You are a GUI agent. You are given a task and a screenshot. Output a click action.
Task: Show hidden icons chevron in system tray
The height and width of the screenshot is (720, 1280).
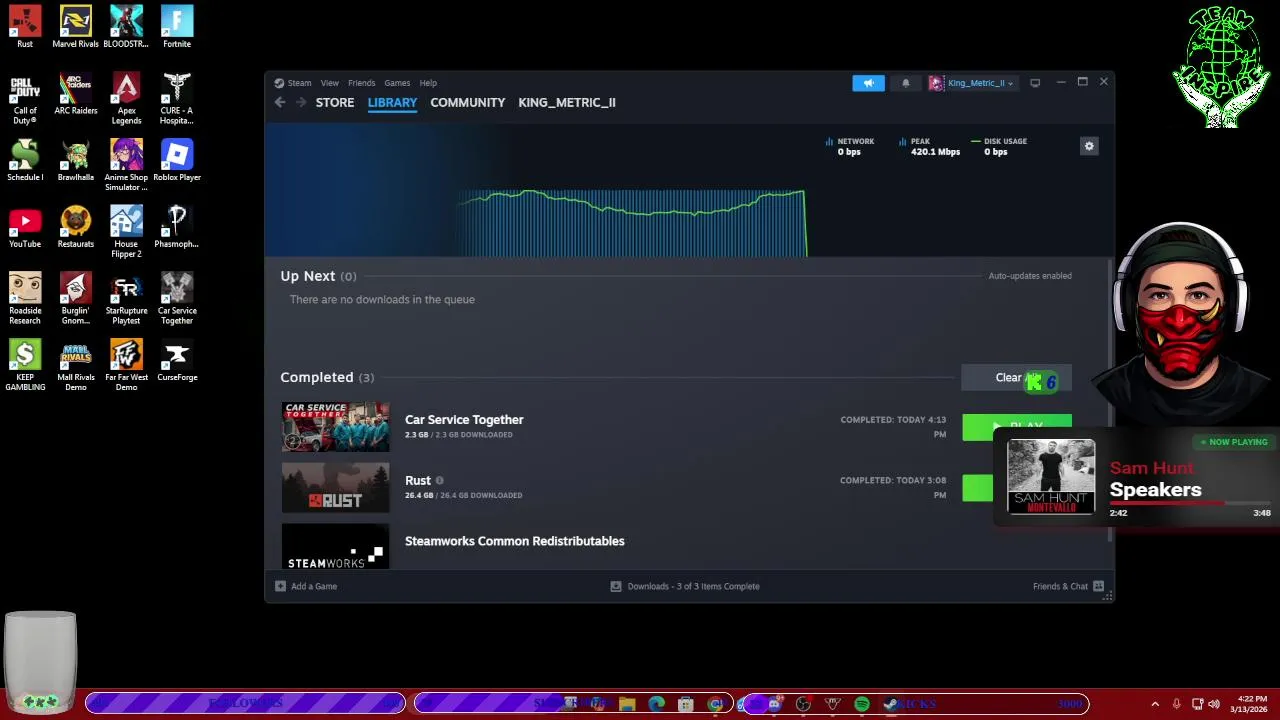(x=1155, y=704)
